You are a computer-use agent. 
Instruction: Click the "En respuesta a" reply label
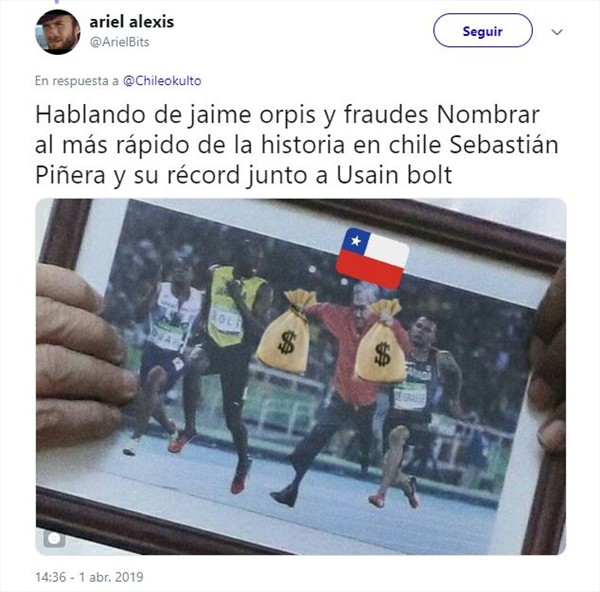77,81
